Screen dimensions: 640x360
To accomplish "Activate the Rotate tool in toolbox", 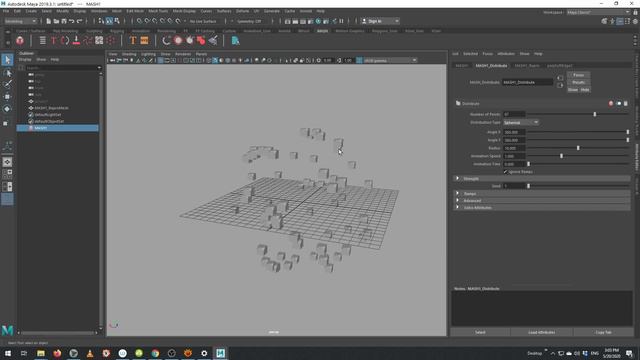I will coord(7,109).
